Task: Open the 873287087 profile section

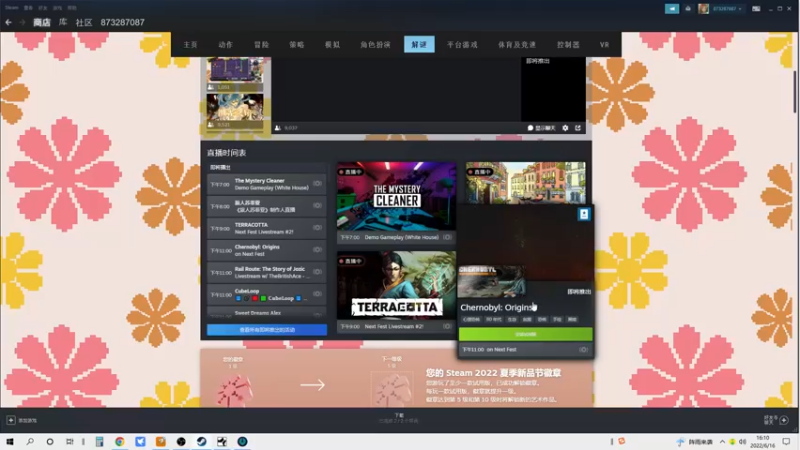Action: point(122,22)
